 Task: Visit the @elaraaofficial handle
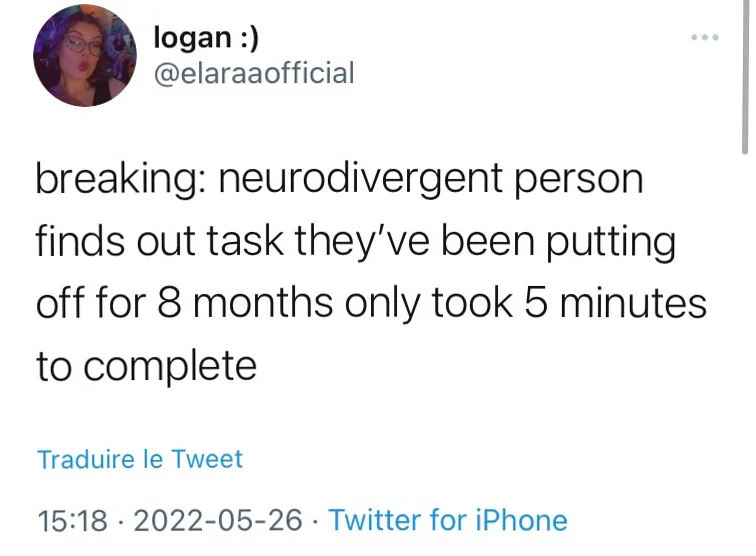254,73
